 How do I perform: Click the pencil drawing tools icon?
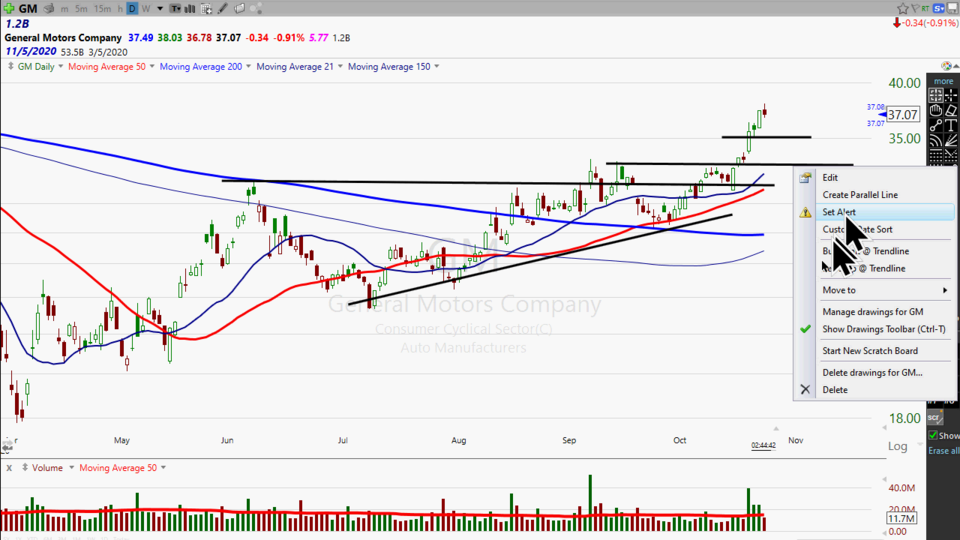[x=223, y=9]
